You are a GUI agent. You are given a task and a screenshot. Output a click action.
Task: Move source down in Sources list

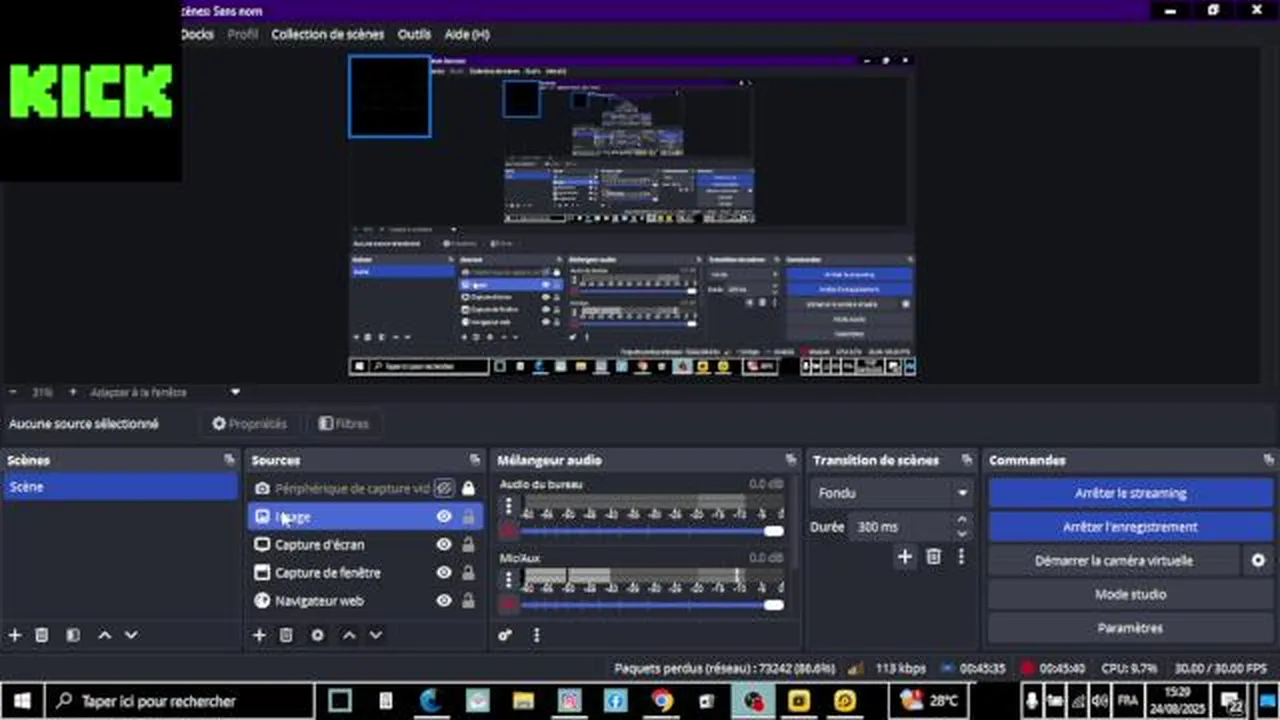pyautogui.click(x=376, y=635)
